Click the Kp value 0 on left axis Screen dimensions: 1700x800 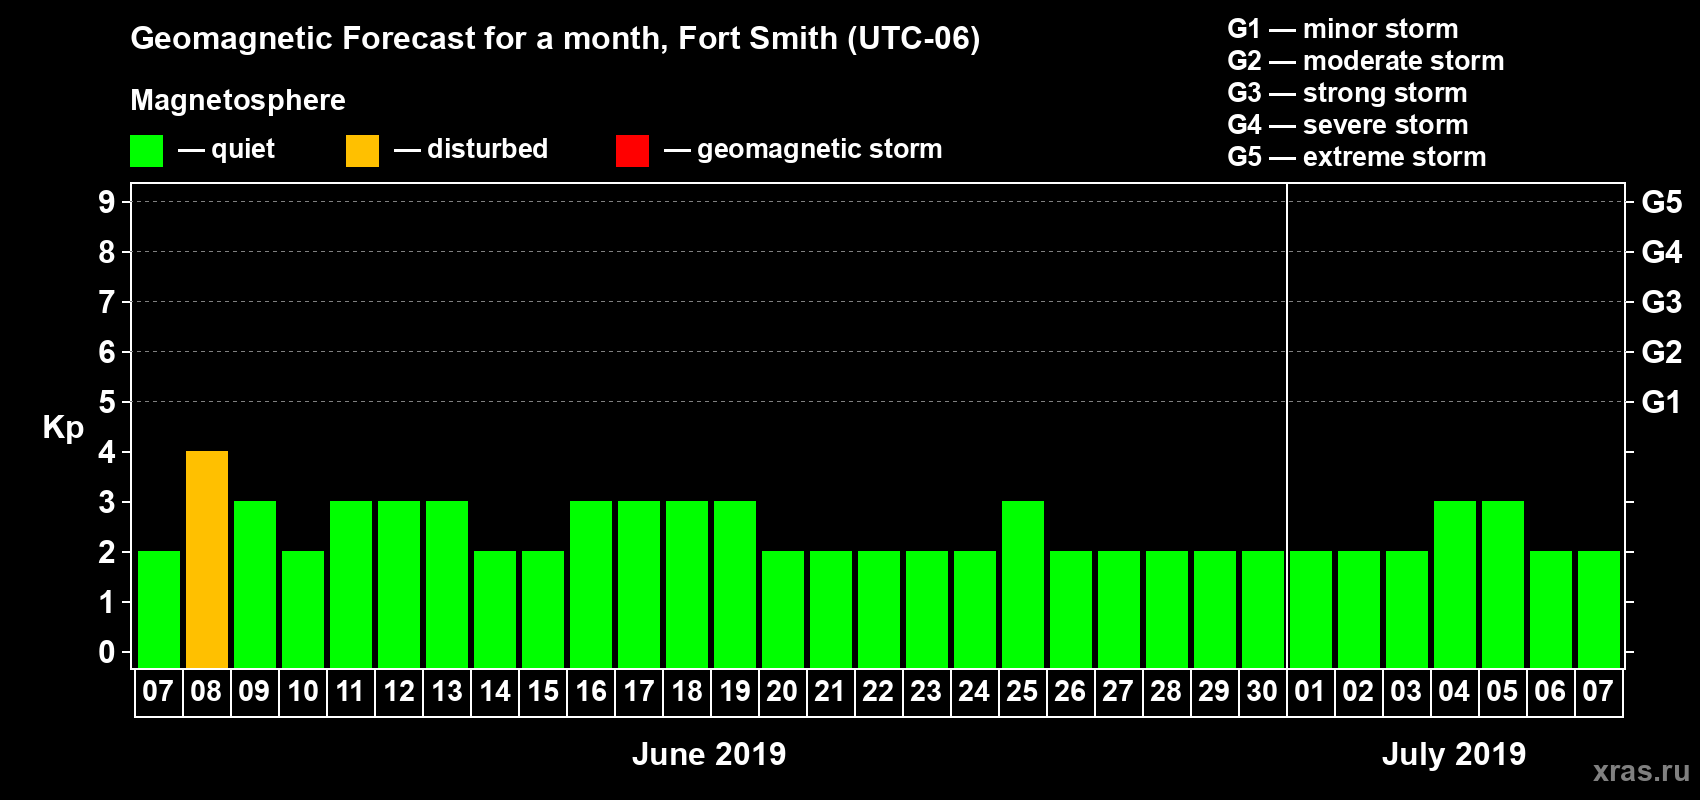click(106, 652)
